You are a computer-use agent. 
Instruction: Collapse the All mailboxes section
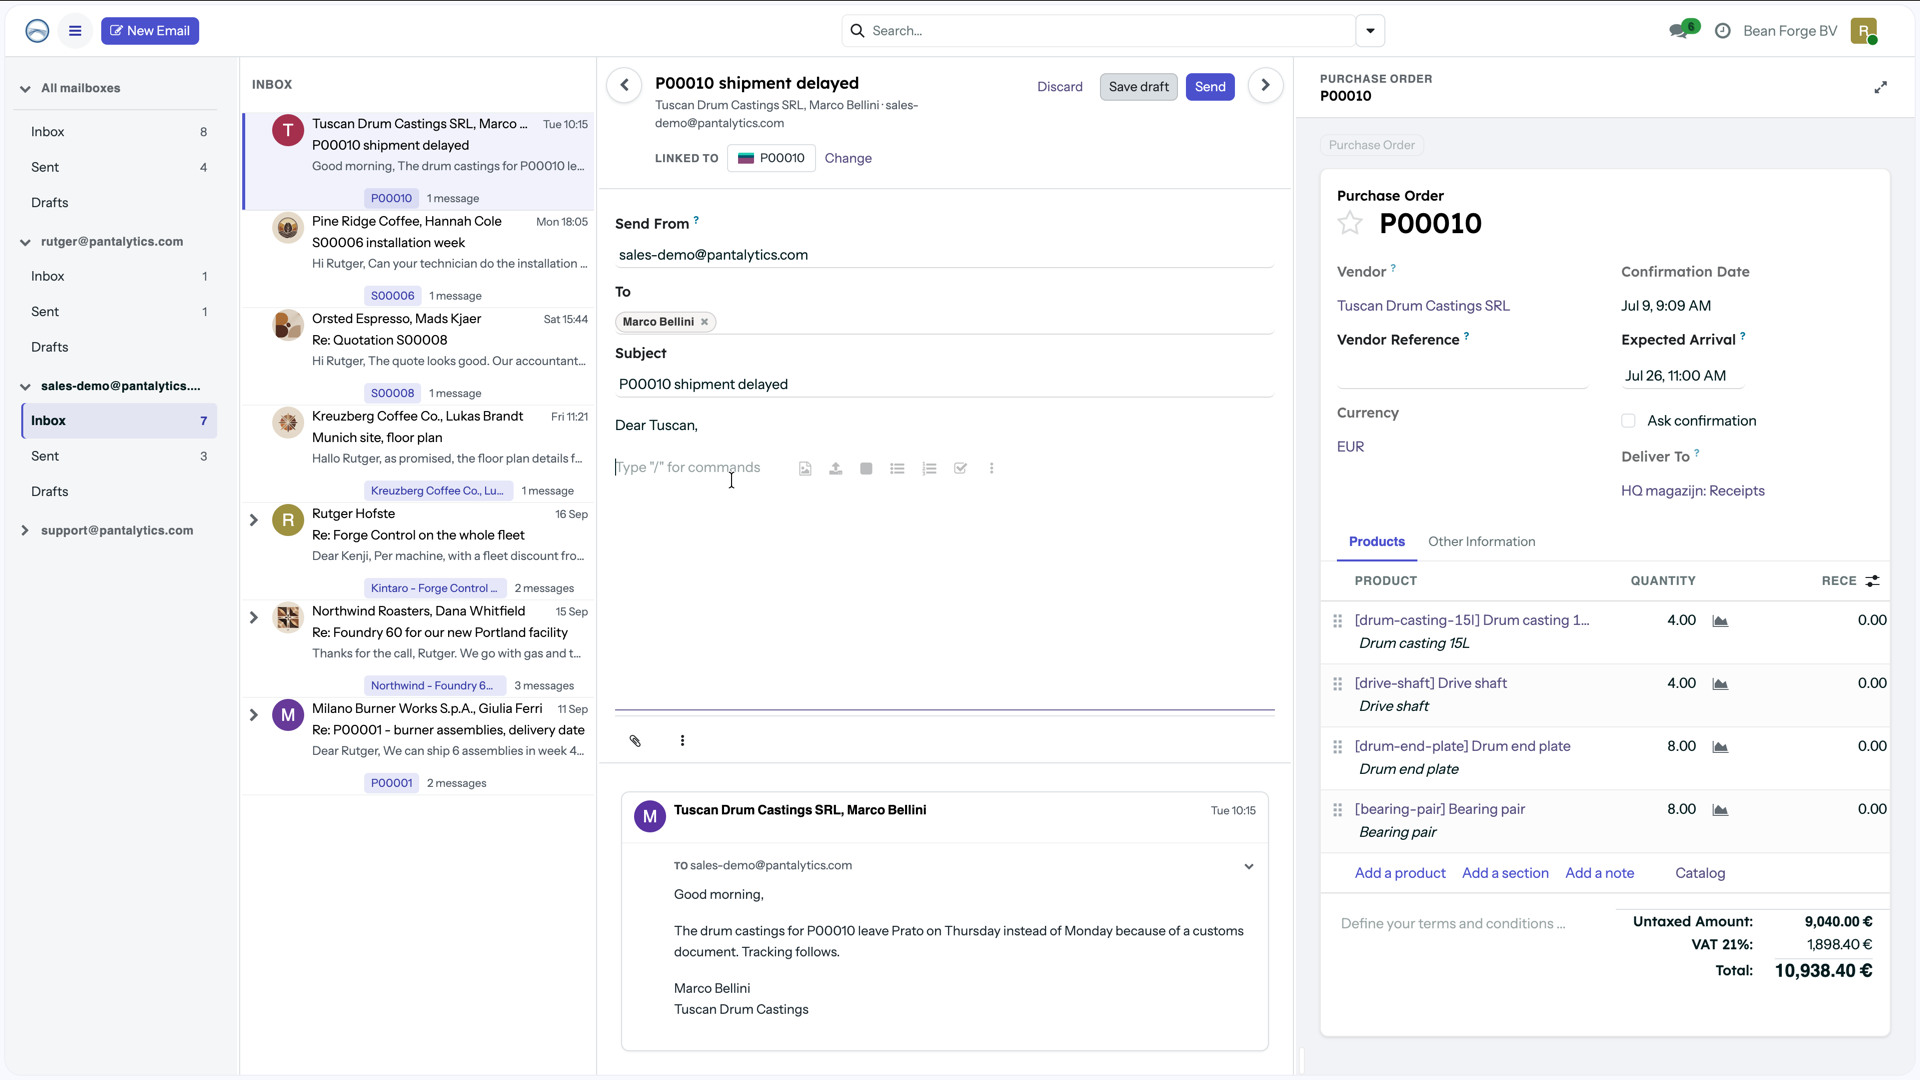coord(25,88)
